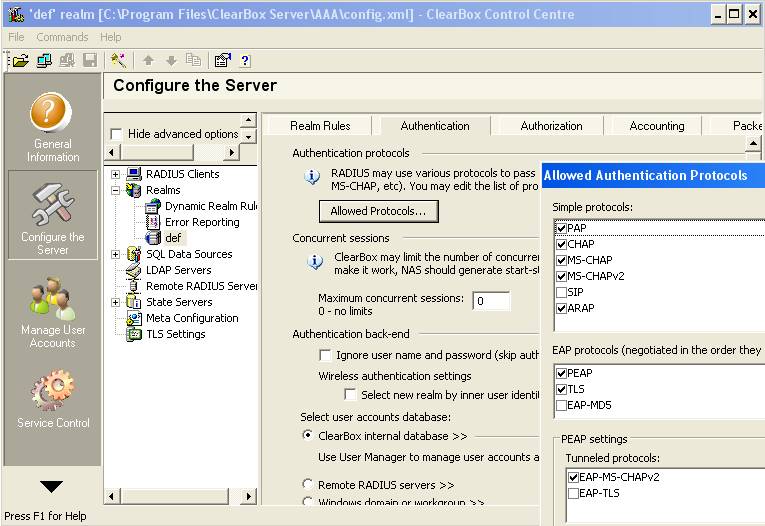Check Select new realm by inner identity
This screenshot has height=526, width=765.
[350, 394]
